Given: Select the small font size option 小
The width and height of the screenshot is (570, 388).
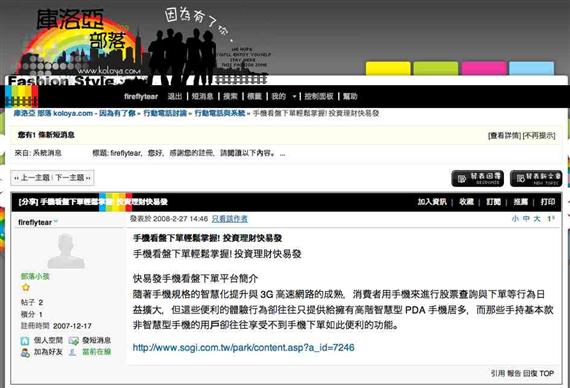Looking at the screenshot, I should coord(515,219).
